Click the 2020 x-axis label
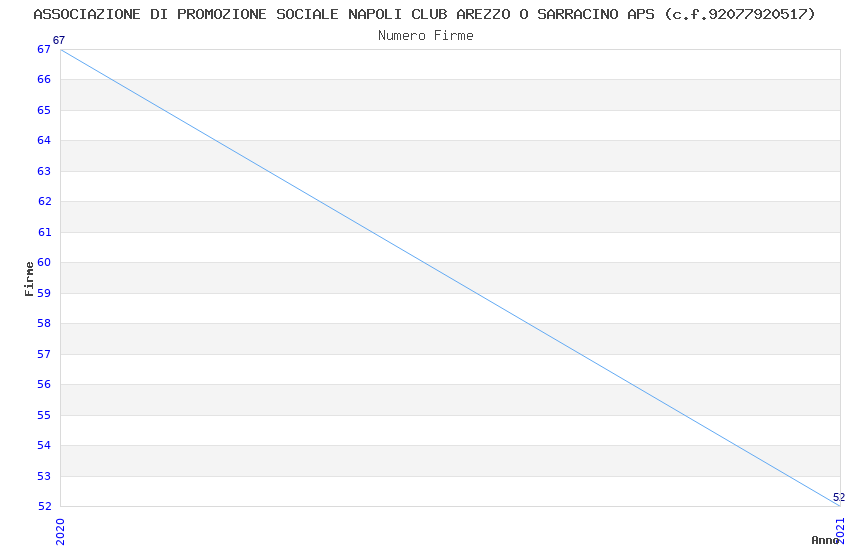The image size is (850, 550). coord(60,532)
